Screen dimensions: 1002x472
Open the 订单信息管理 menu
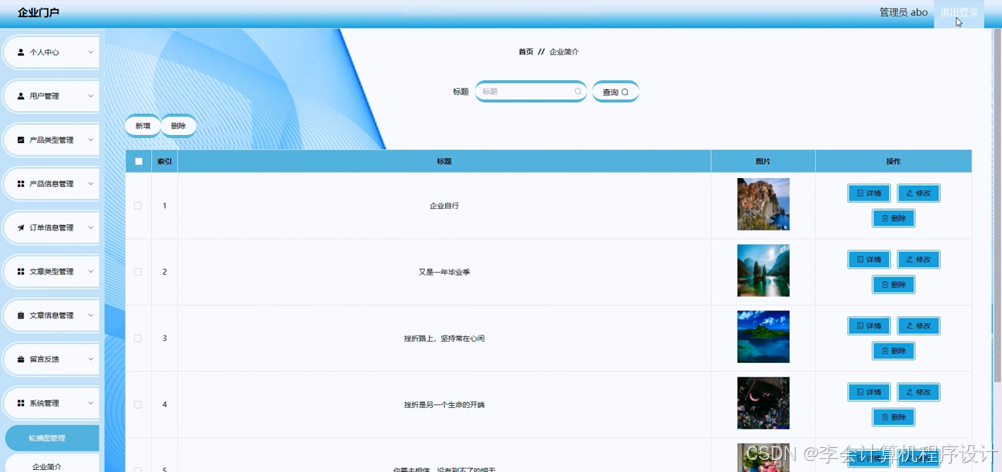(52, 228)
